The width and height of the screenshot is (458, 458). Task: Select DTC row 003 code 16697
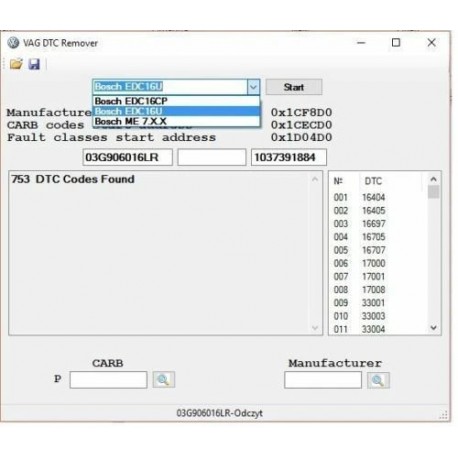tap(378, 224)
